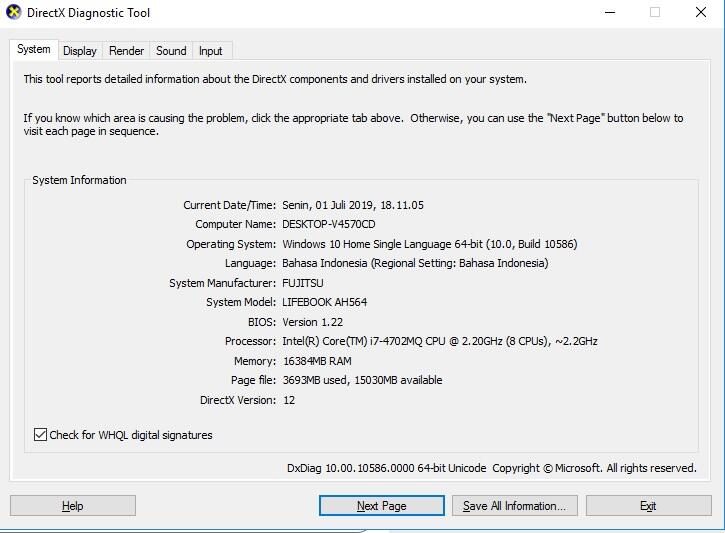Viewport: 725px width, 533px height.
Task: Click the BIOS Version 1.22 value
Action: point(313,322)
